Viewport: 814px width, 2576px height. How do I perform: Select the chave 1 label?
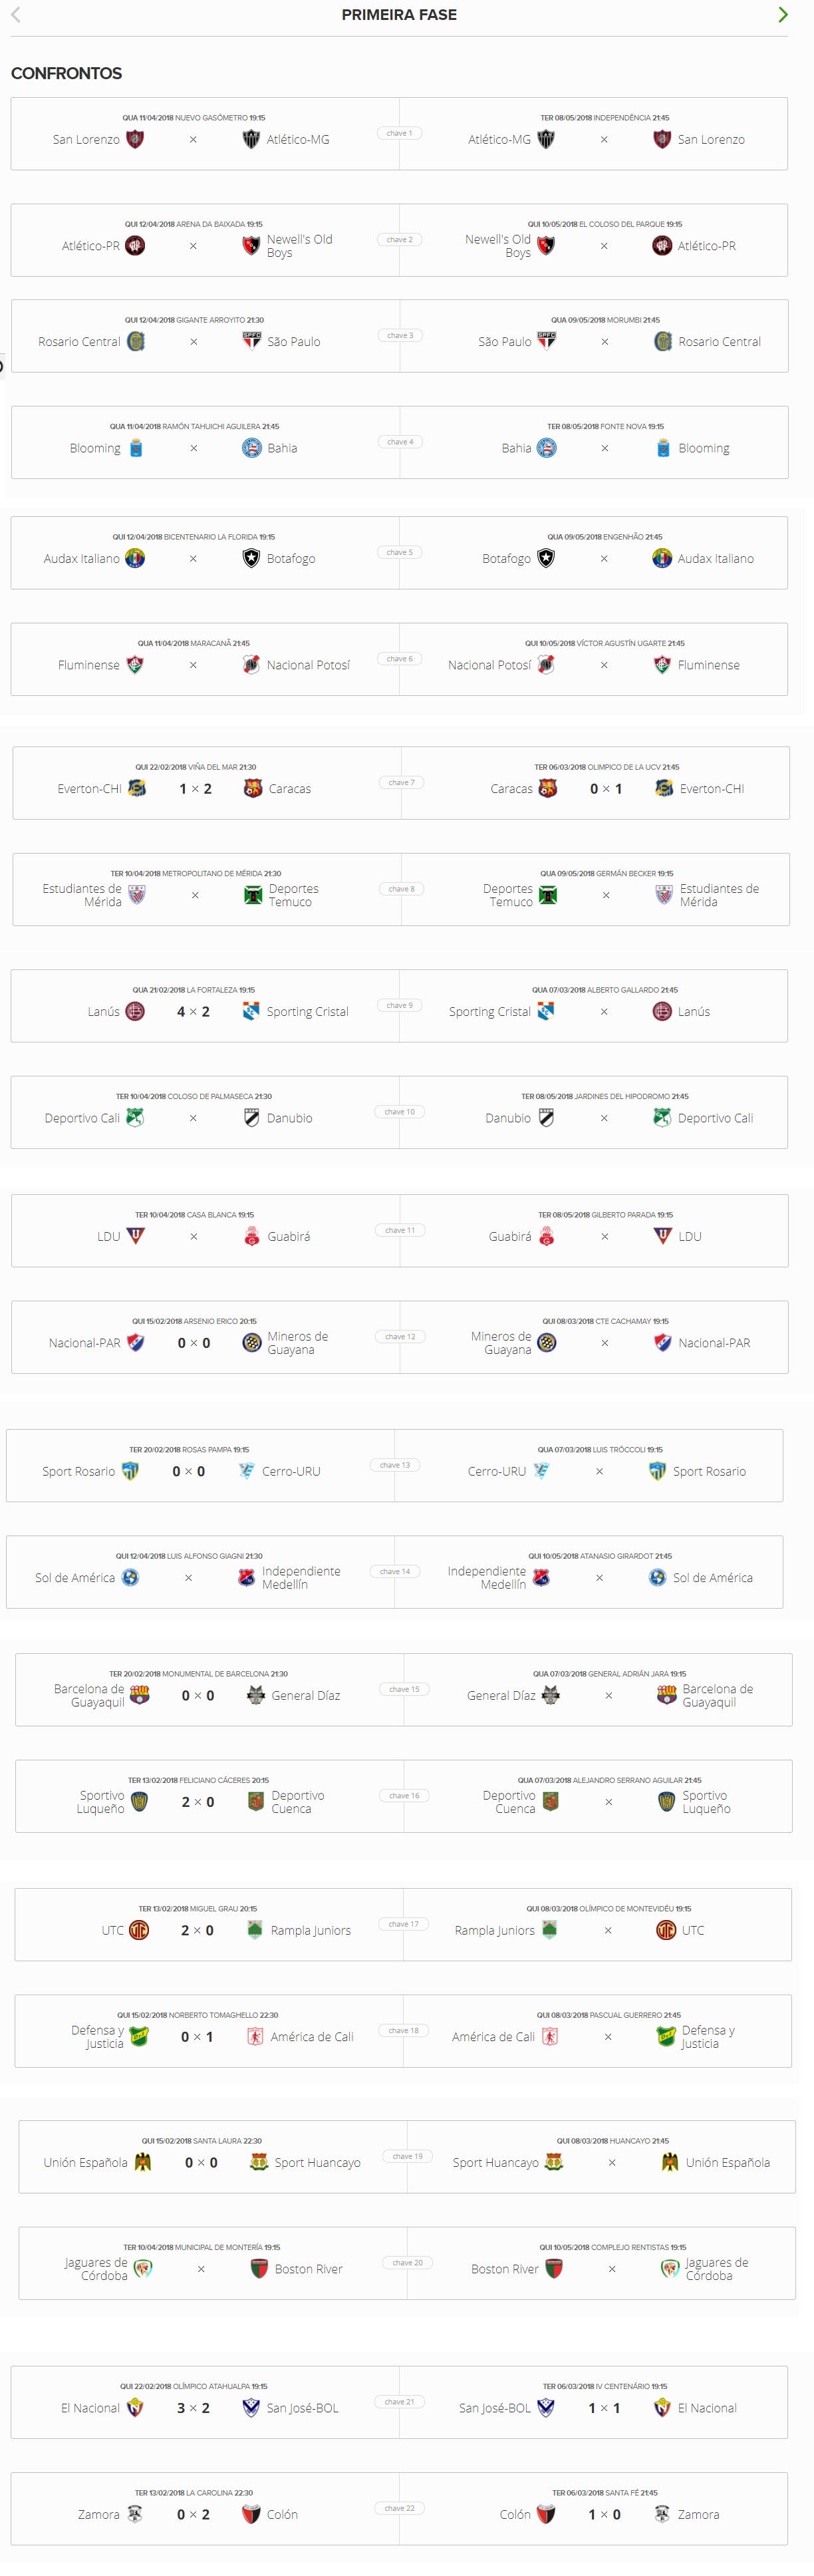399,133
